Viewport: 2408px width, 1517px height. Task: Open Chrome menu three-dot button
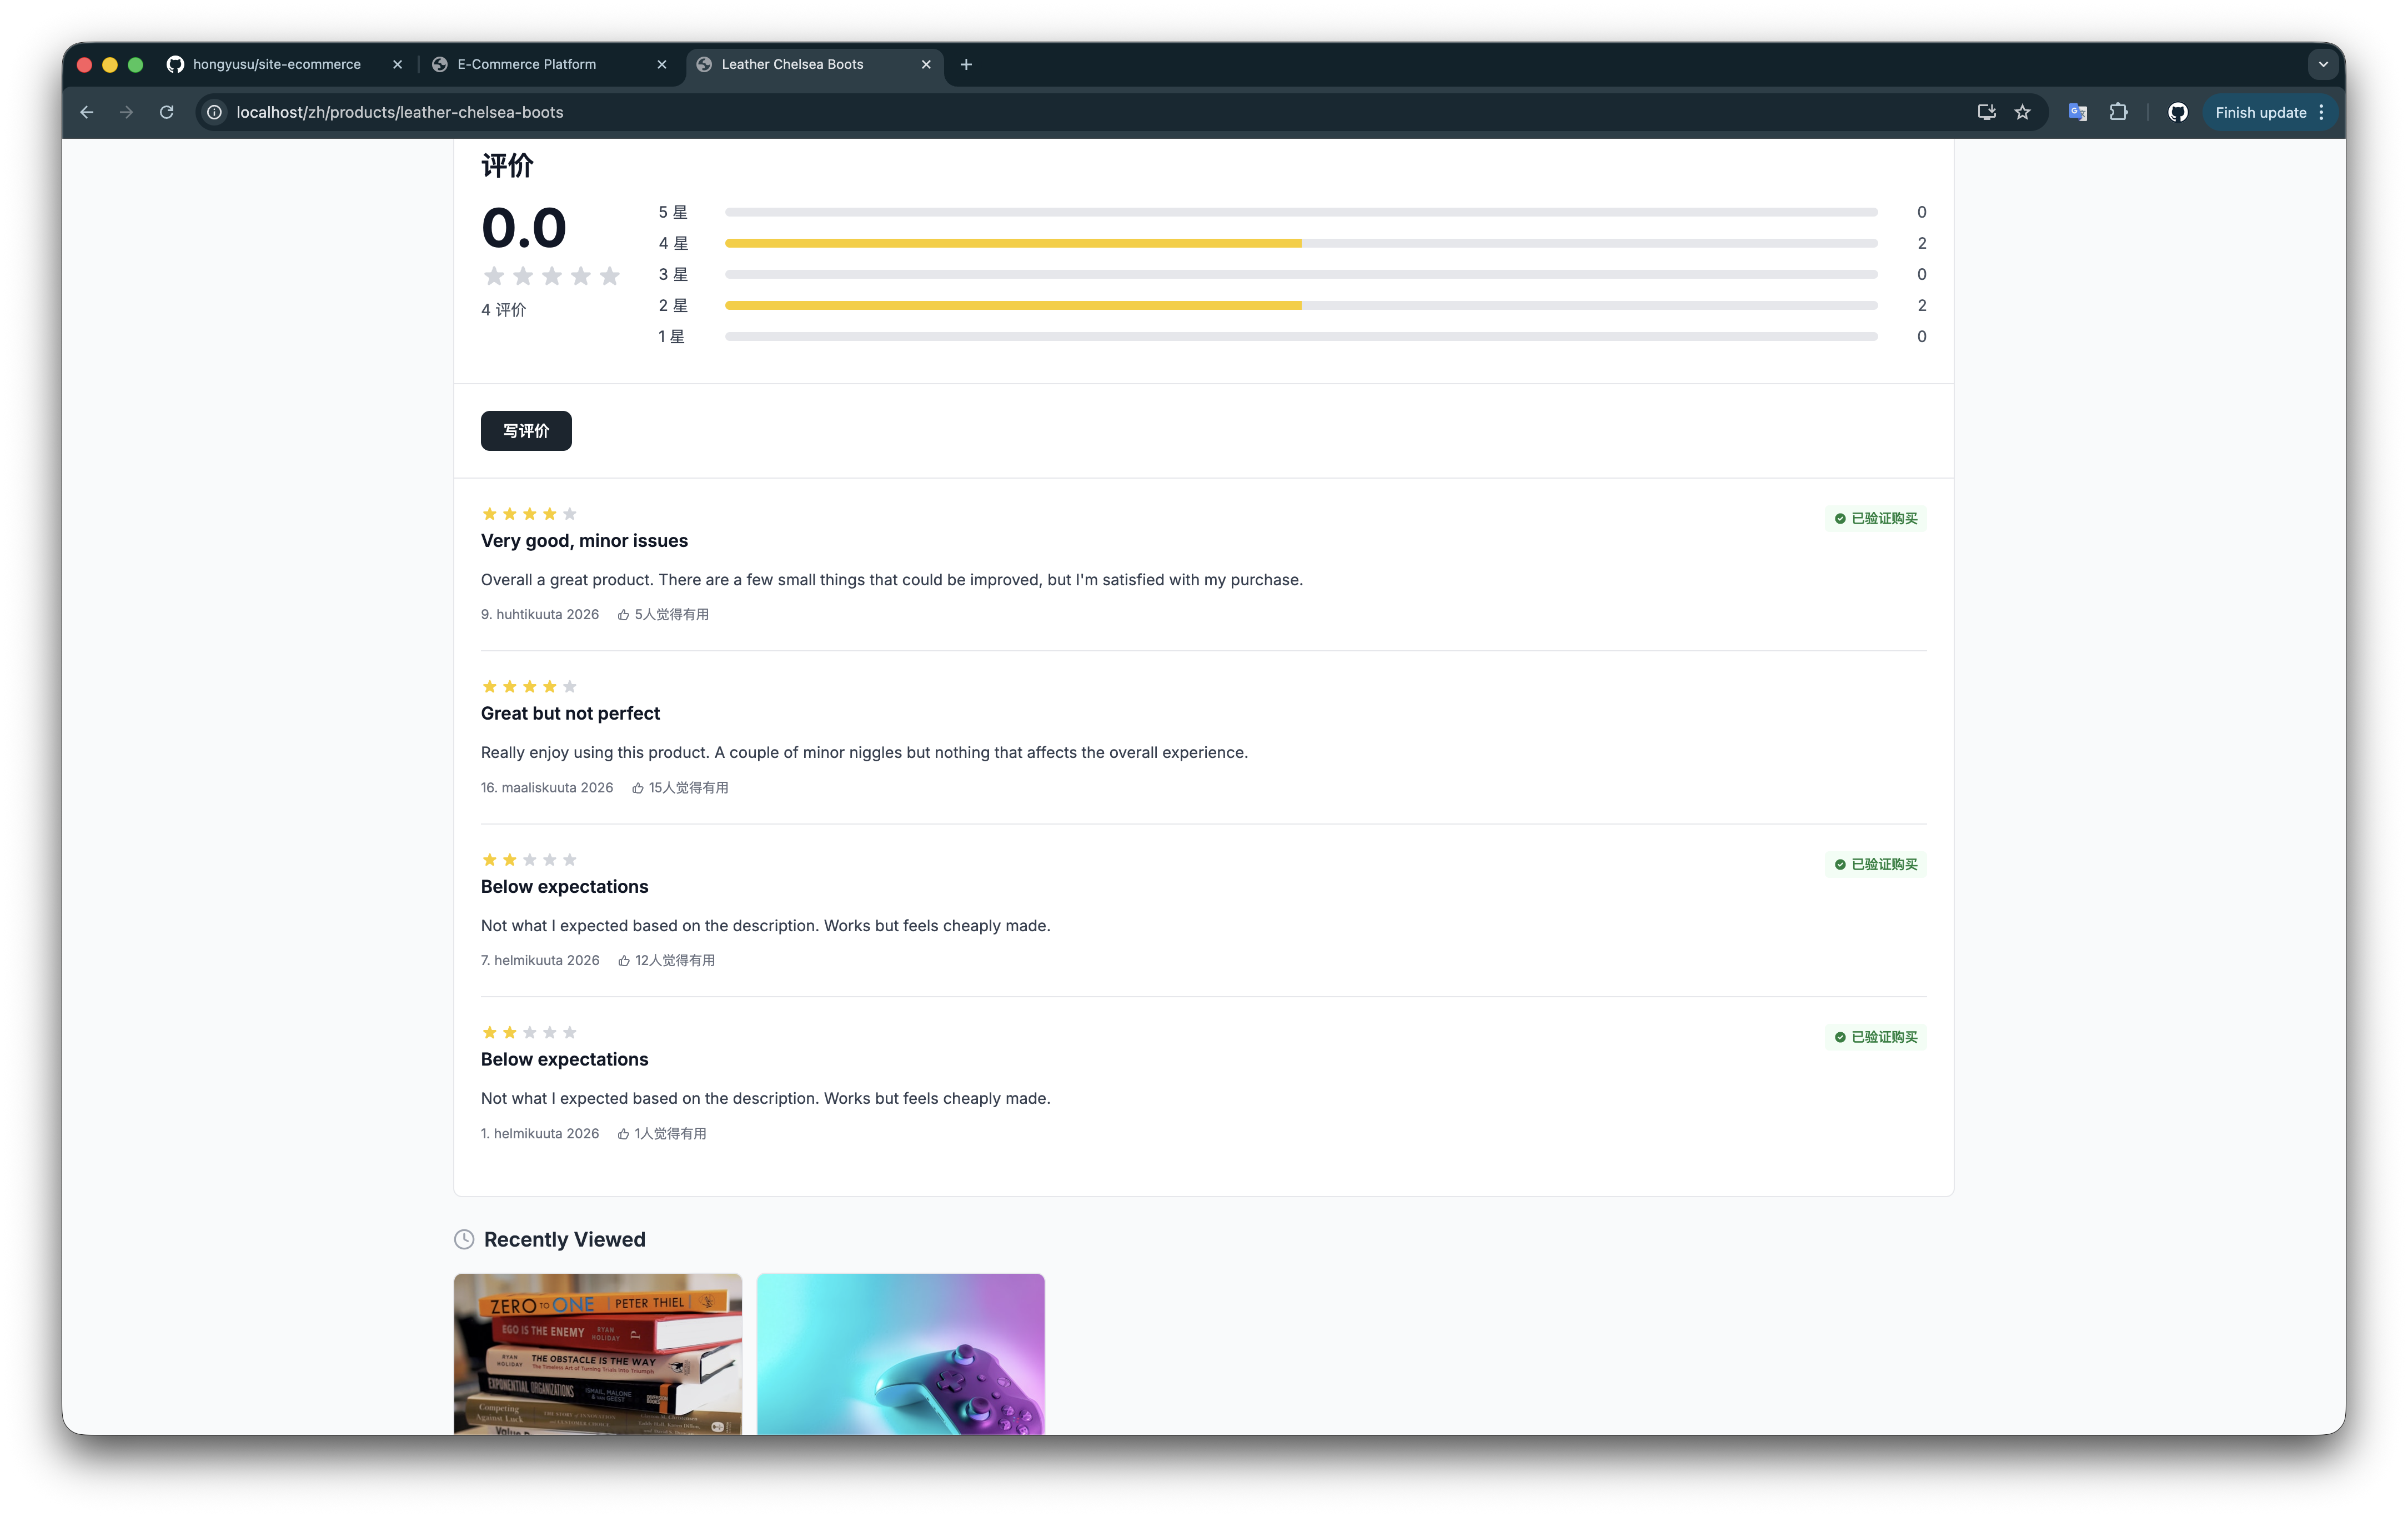(2321, 112)
